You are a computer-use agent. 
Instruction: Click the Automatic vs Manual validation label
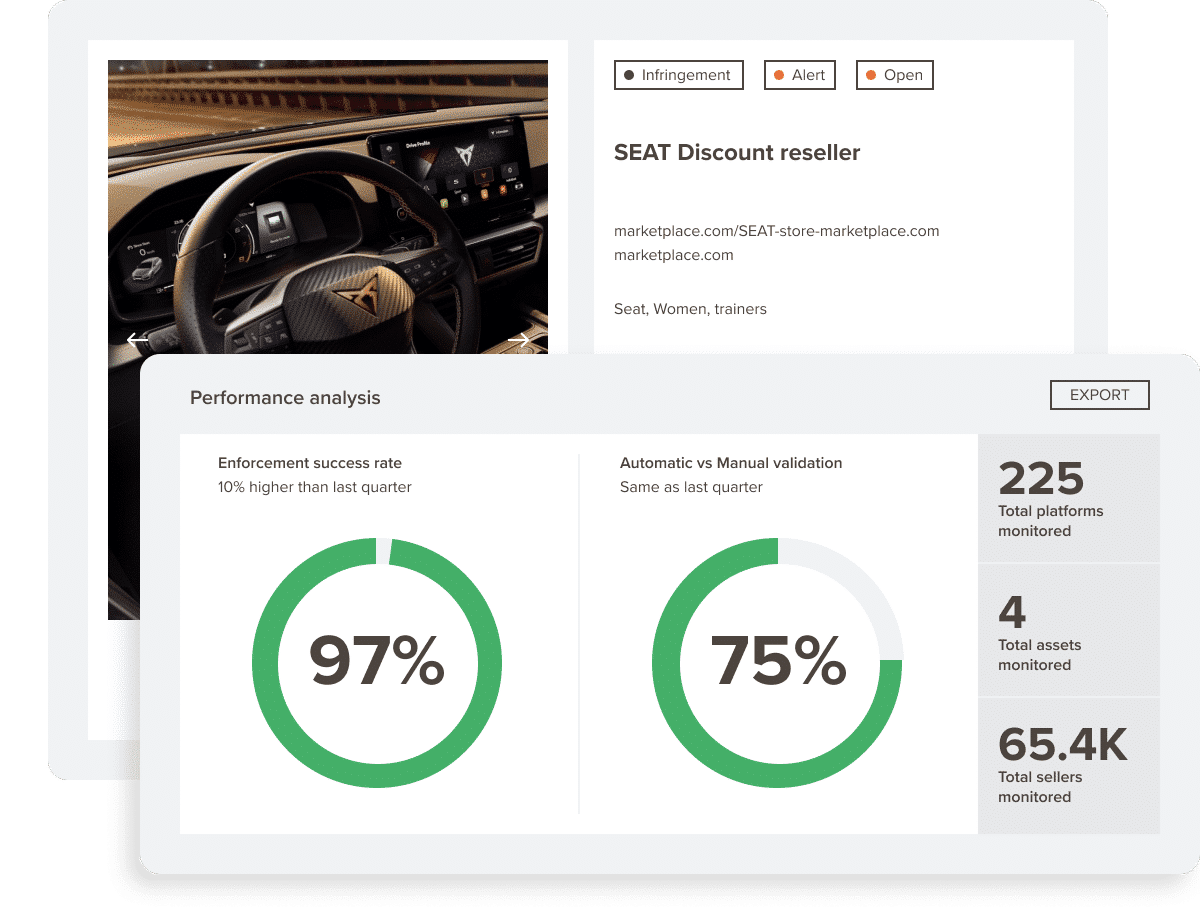pyautogui.click(x=731, y=463)
